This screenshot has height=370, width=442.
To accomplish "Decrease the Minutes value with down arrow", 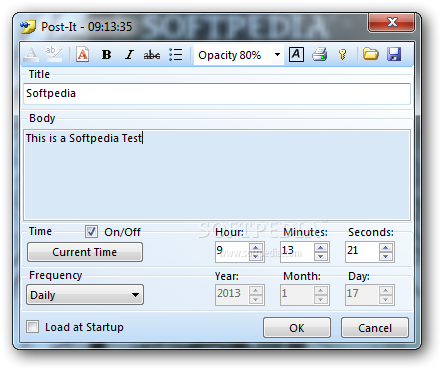I will click(x=321, y=256).
